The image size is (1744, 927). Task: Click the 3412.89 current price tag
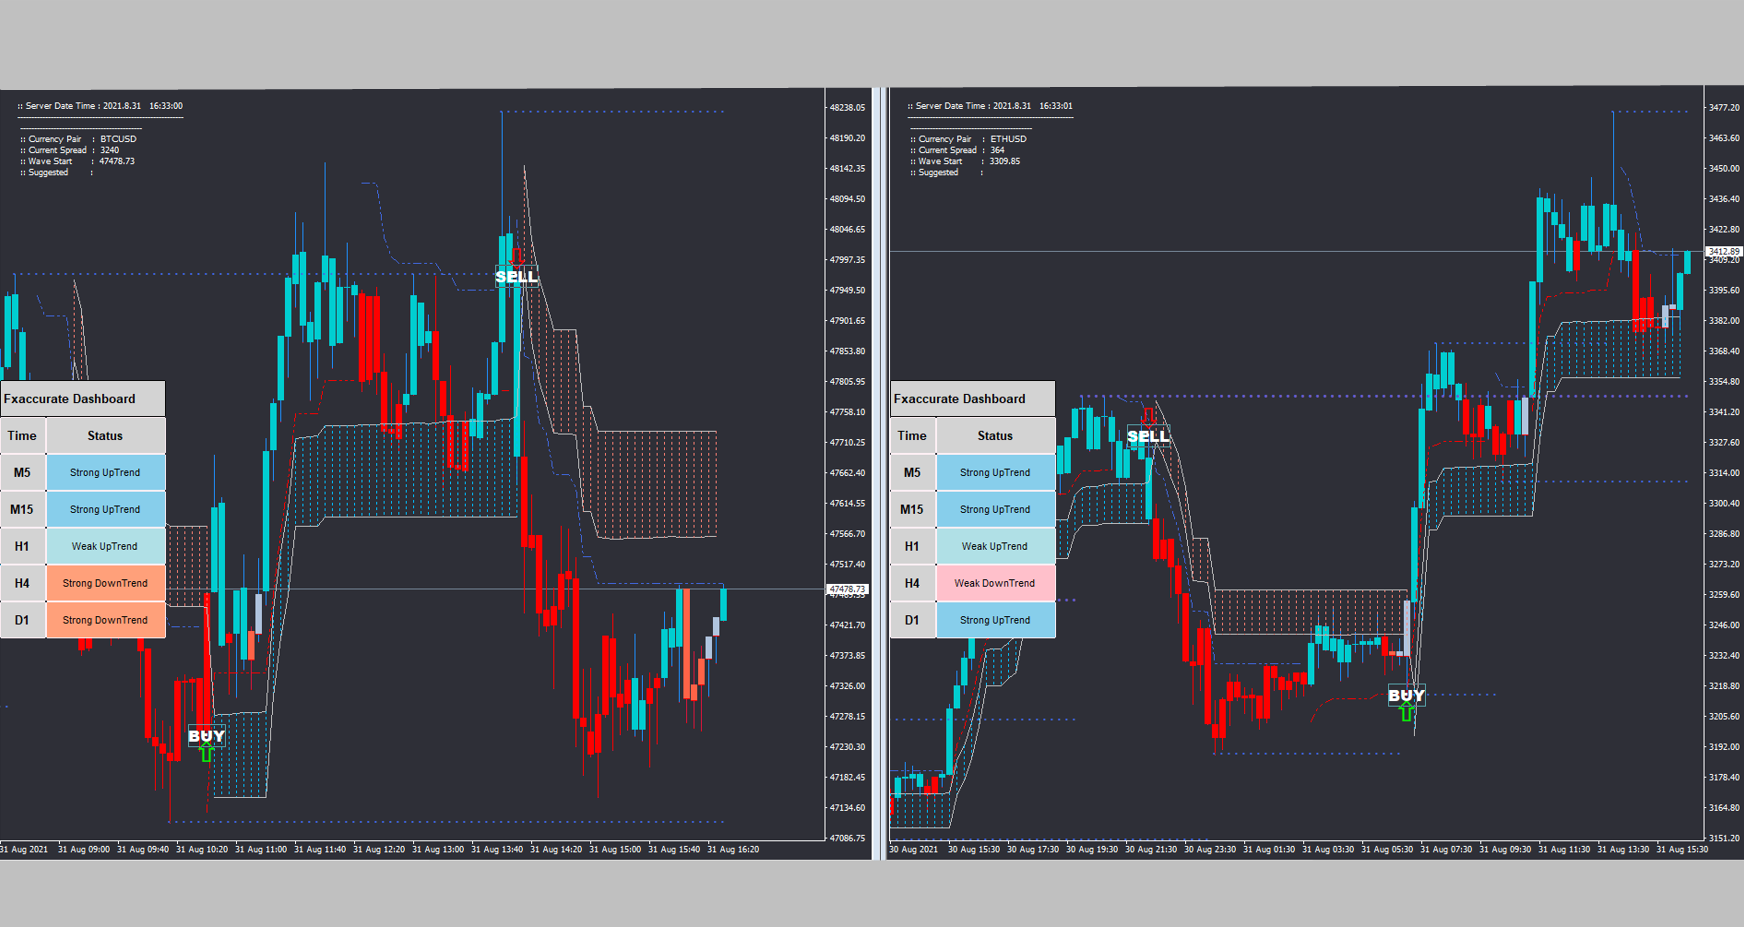pos(1723,252)
